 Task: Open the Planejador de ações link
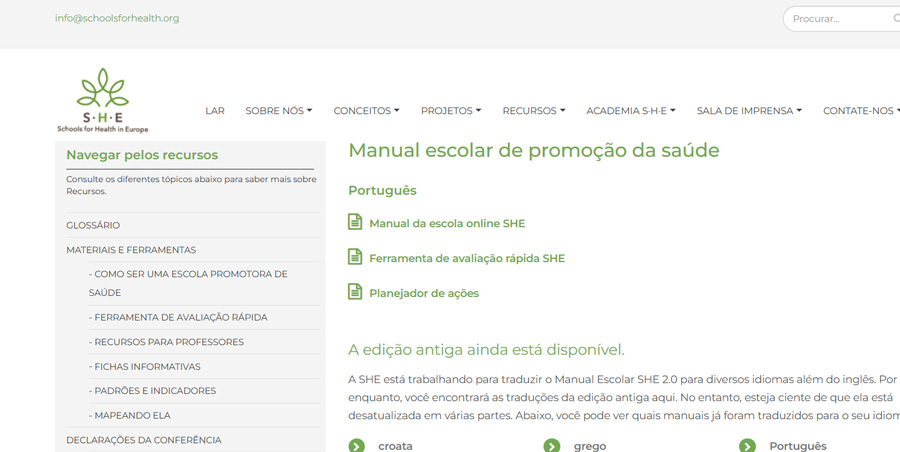point(424,293)
